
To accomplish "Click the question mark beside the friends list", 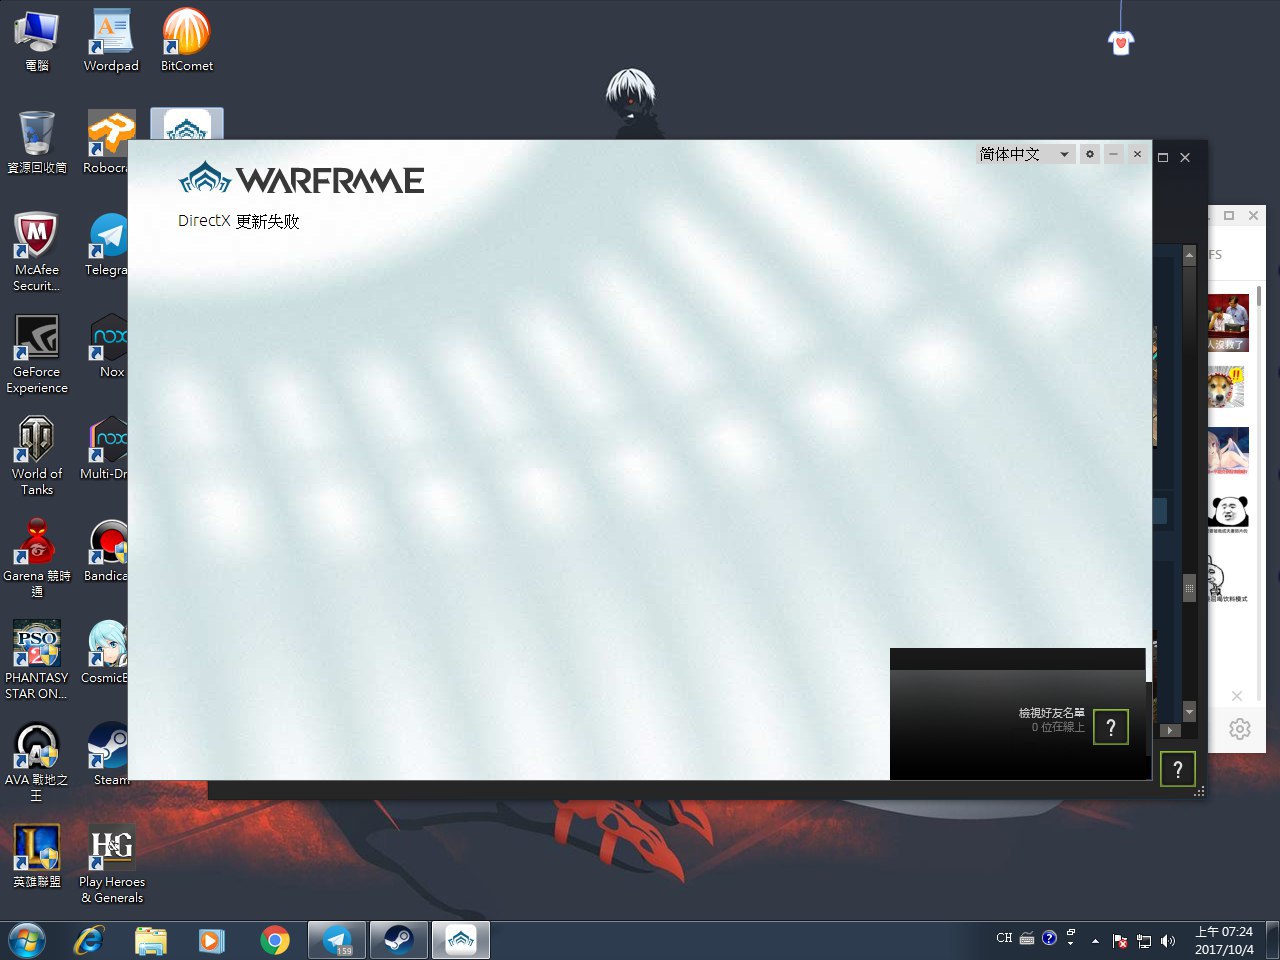I will point(1110,727).
